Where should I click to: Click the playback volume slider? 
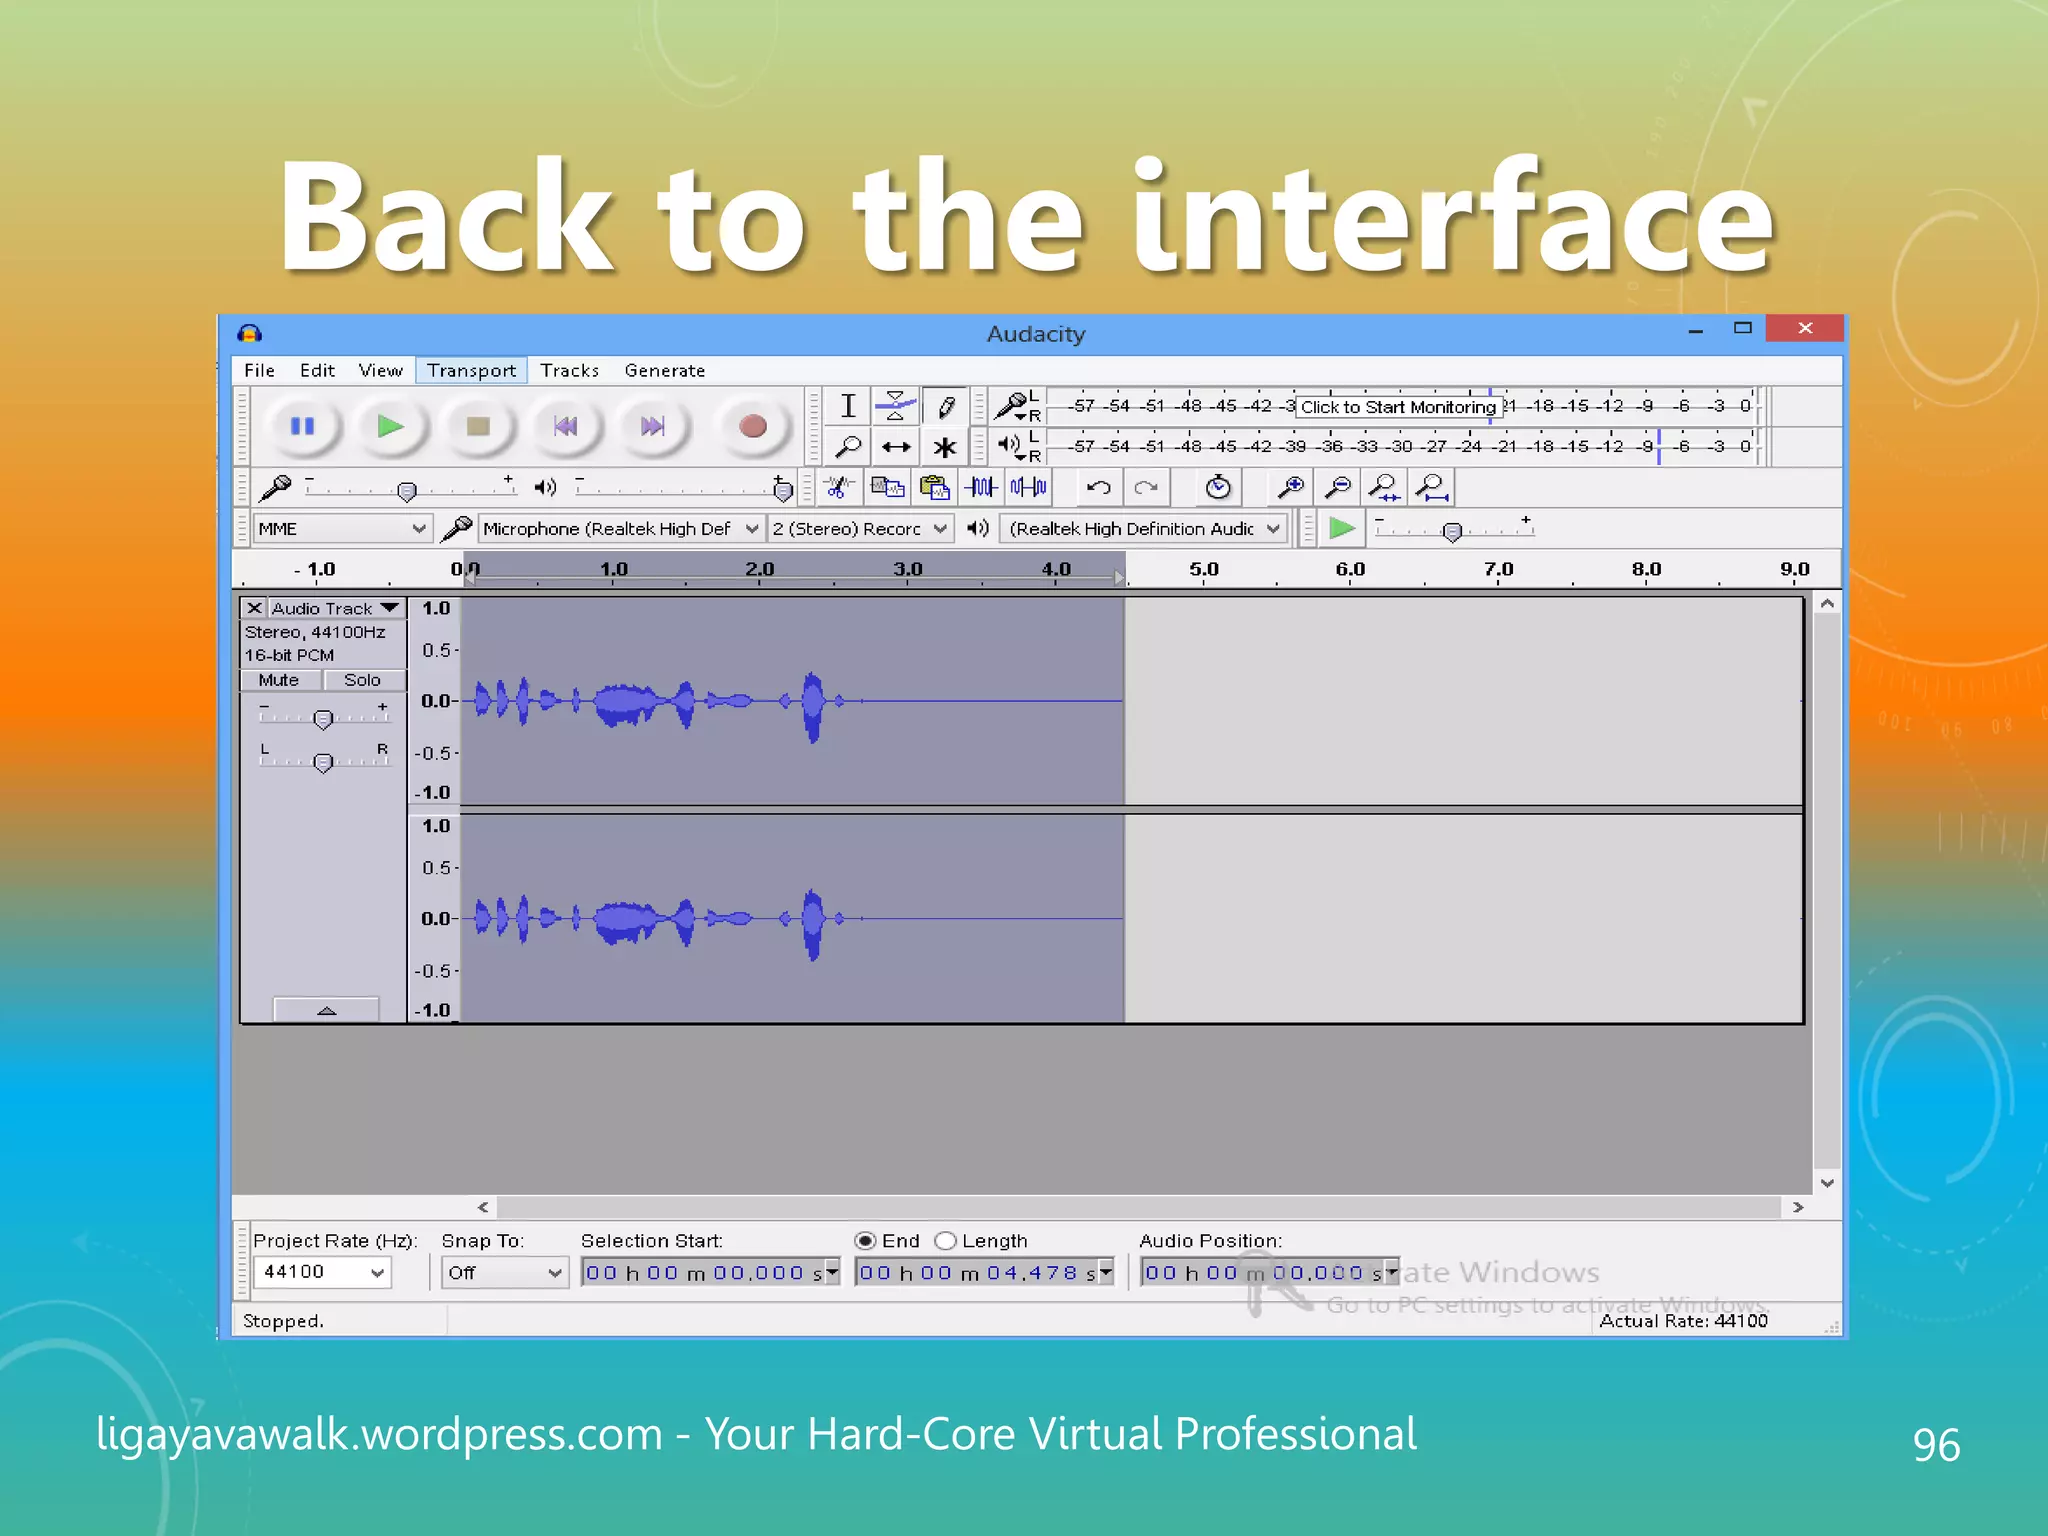point(684,488)
